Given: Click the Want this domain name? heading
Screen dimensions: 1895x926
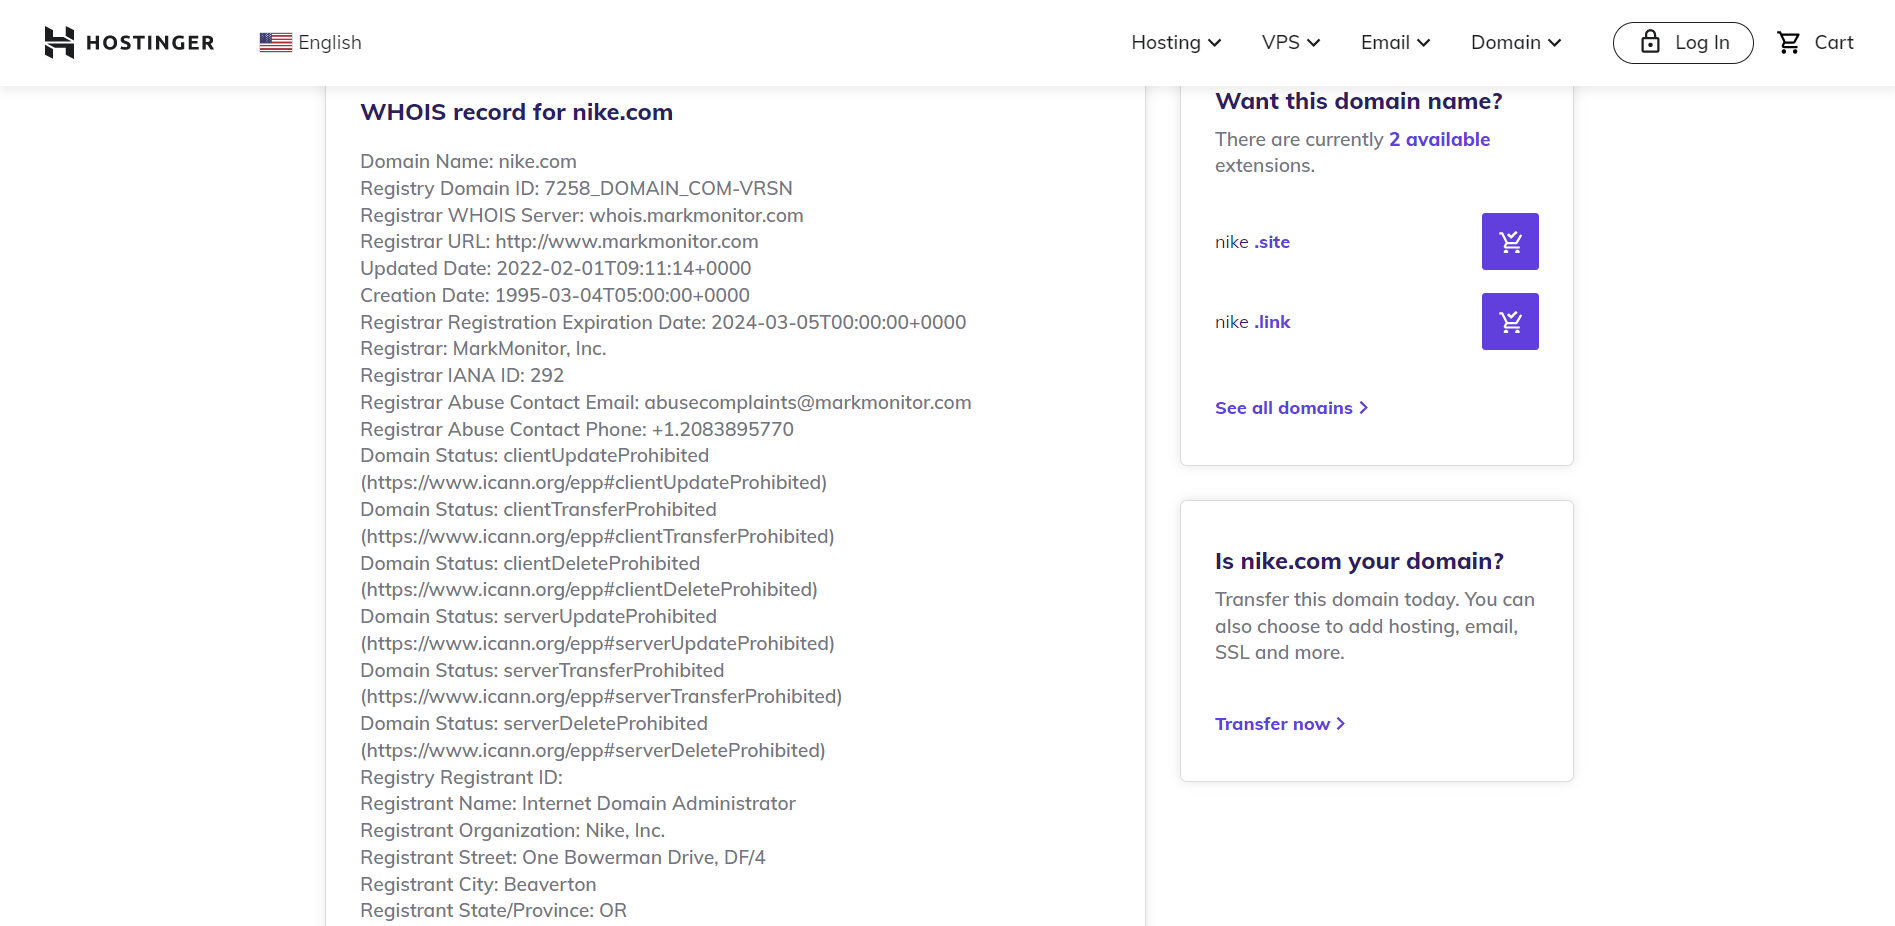Looking at the screenshot, I should (1359, 101).
